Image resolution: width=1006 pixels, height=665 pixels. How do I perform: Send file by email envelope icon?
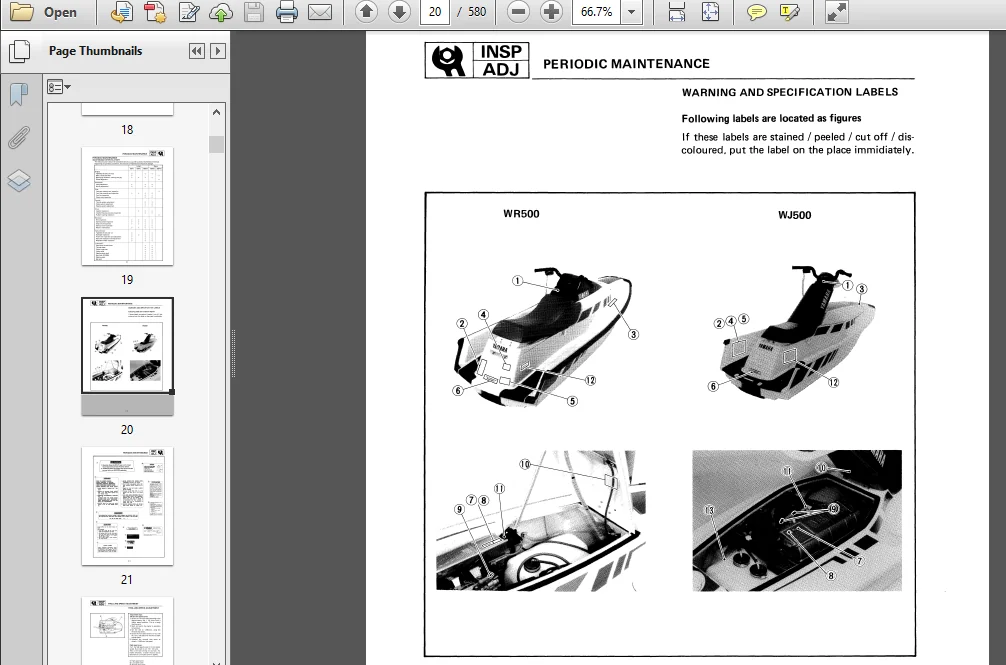[320, 12]
